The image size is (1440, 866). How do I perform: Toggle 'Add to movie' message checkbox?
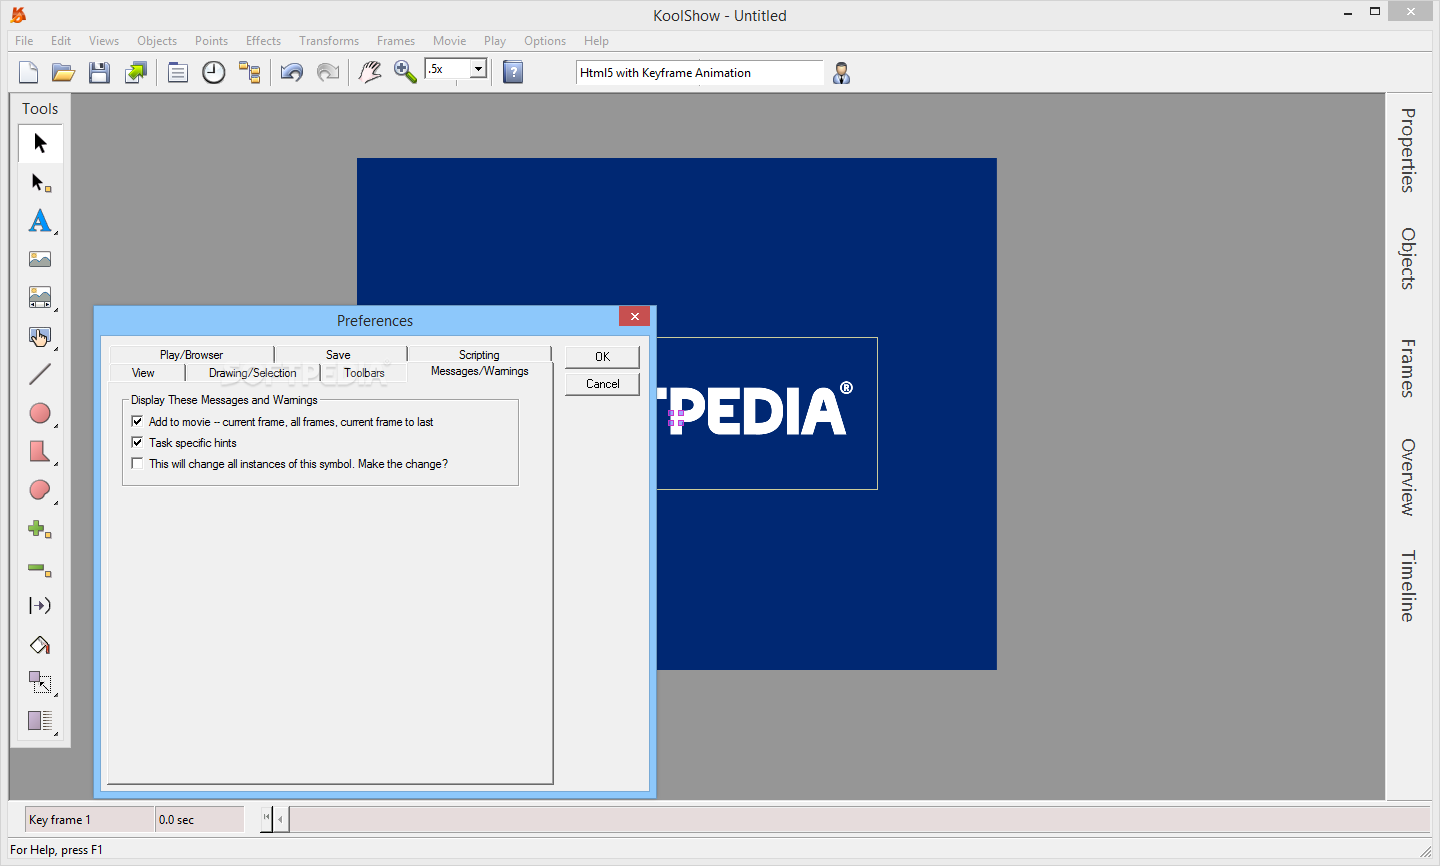[x=137, y=422]
